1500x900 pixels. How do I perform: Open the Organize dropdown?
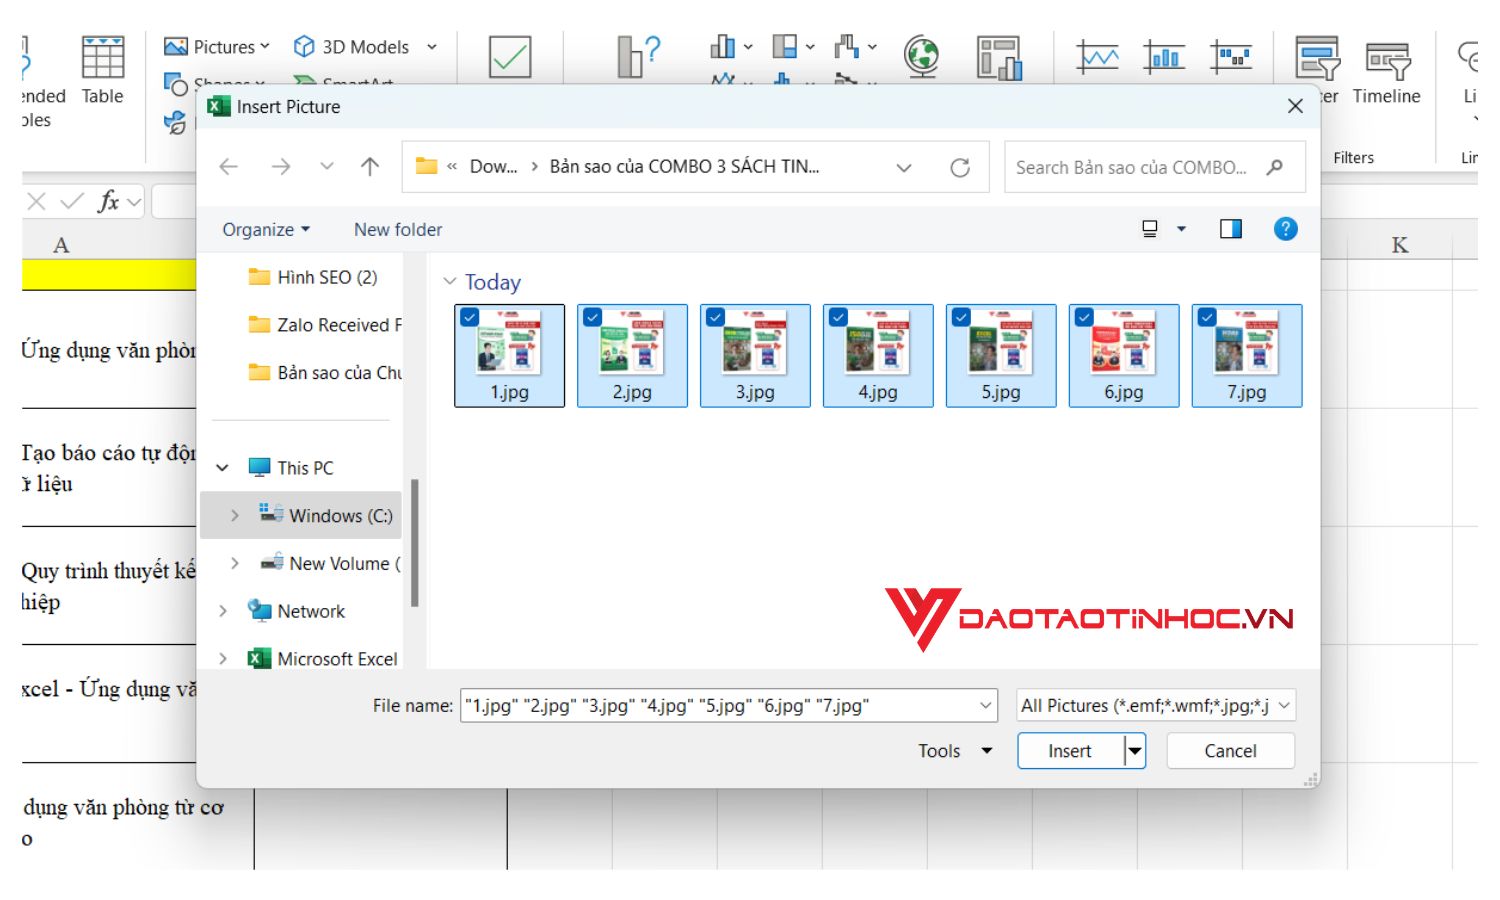pyautogui.click(x=264, y=229)
